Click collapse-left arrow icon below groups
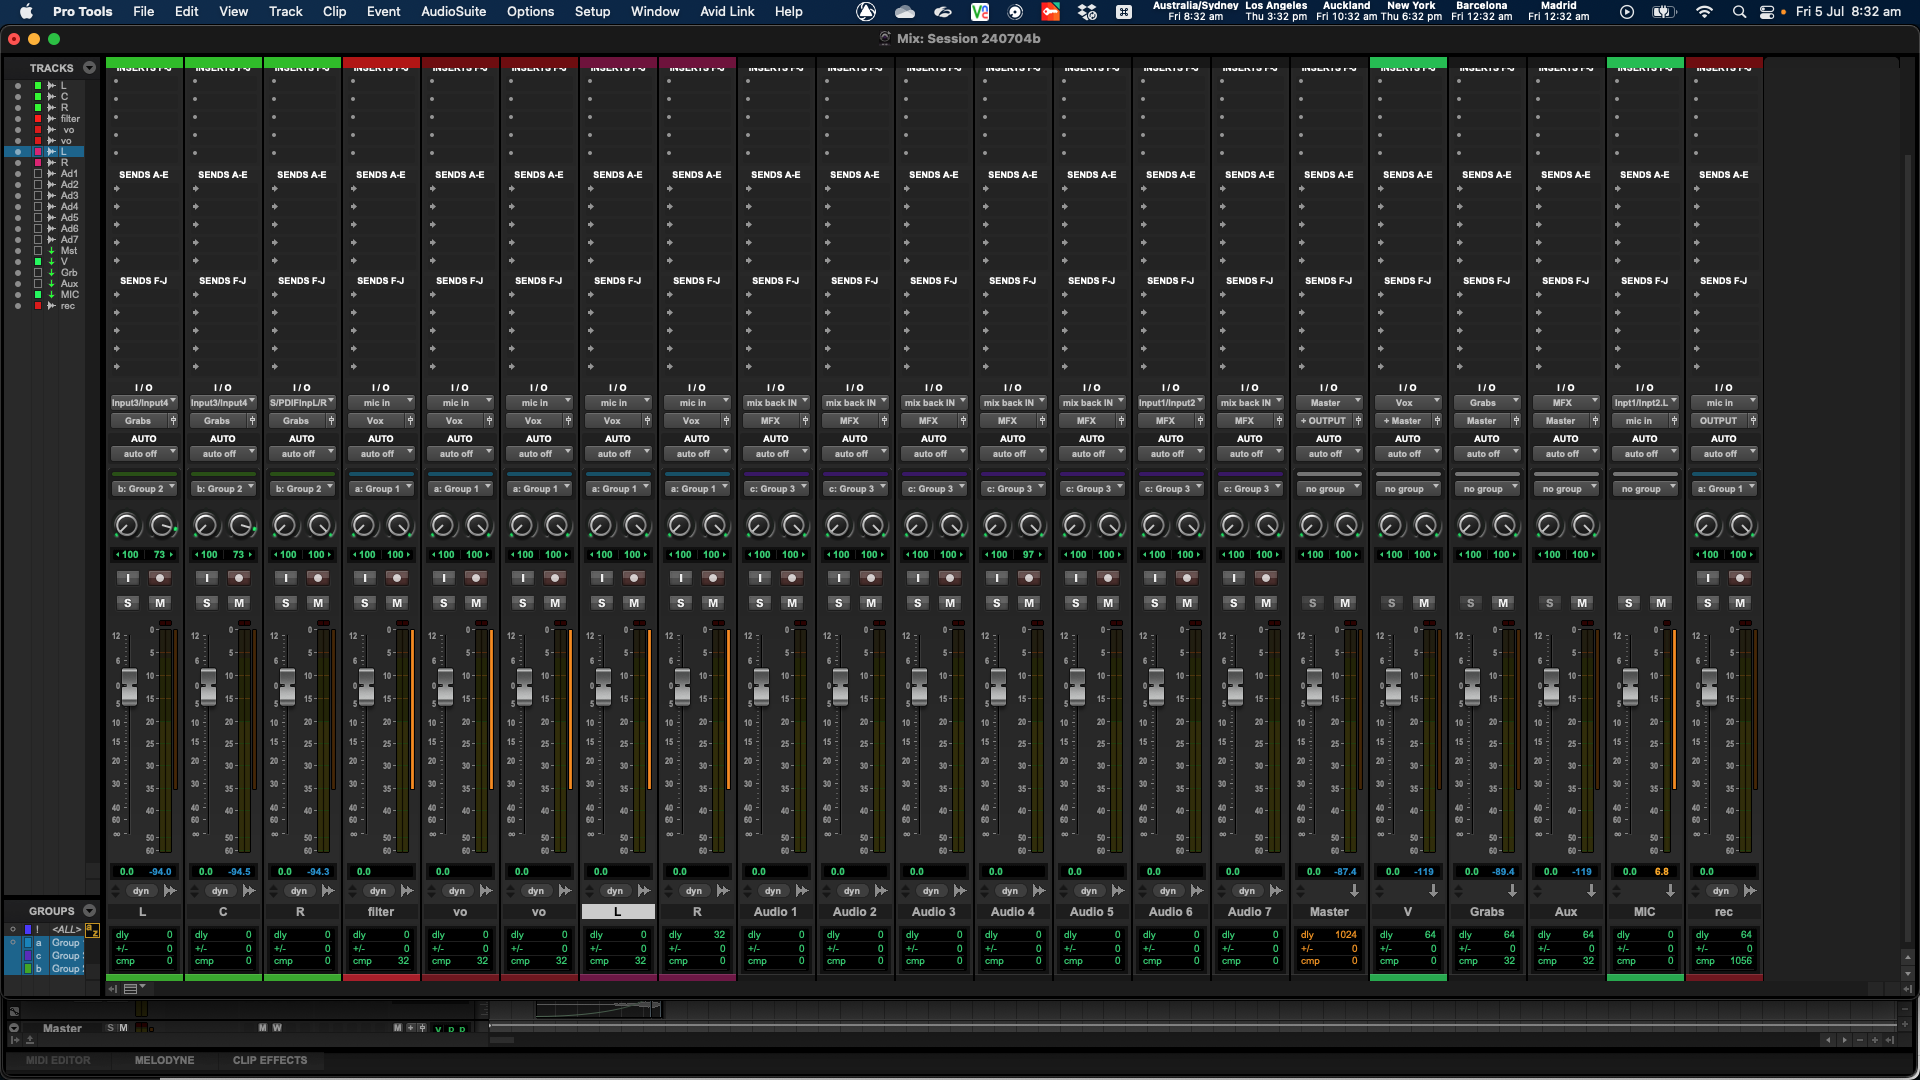Image resolution: width=1920 pixels, height=1080 pixels. pyautogui.click(x=113, y=989)
